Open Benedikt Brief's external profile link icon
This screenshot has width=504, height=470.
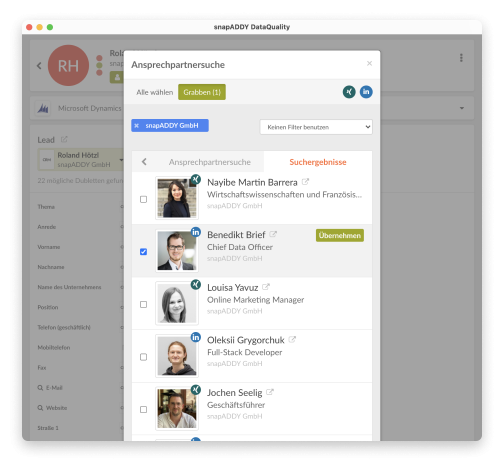coord(273,234)
